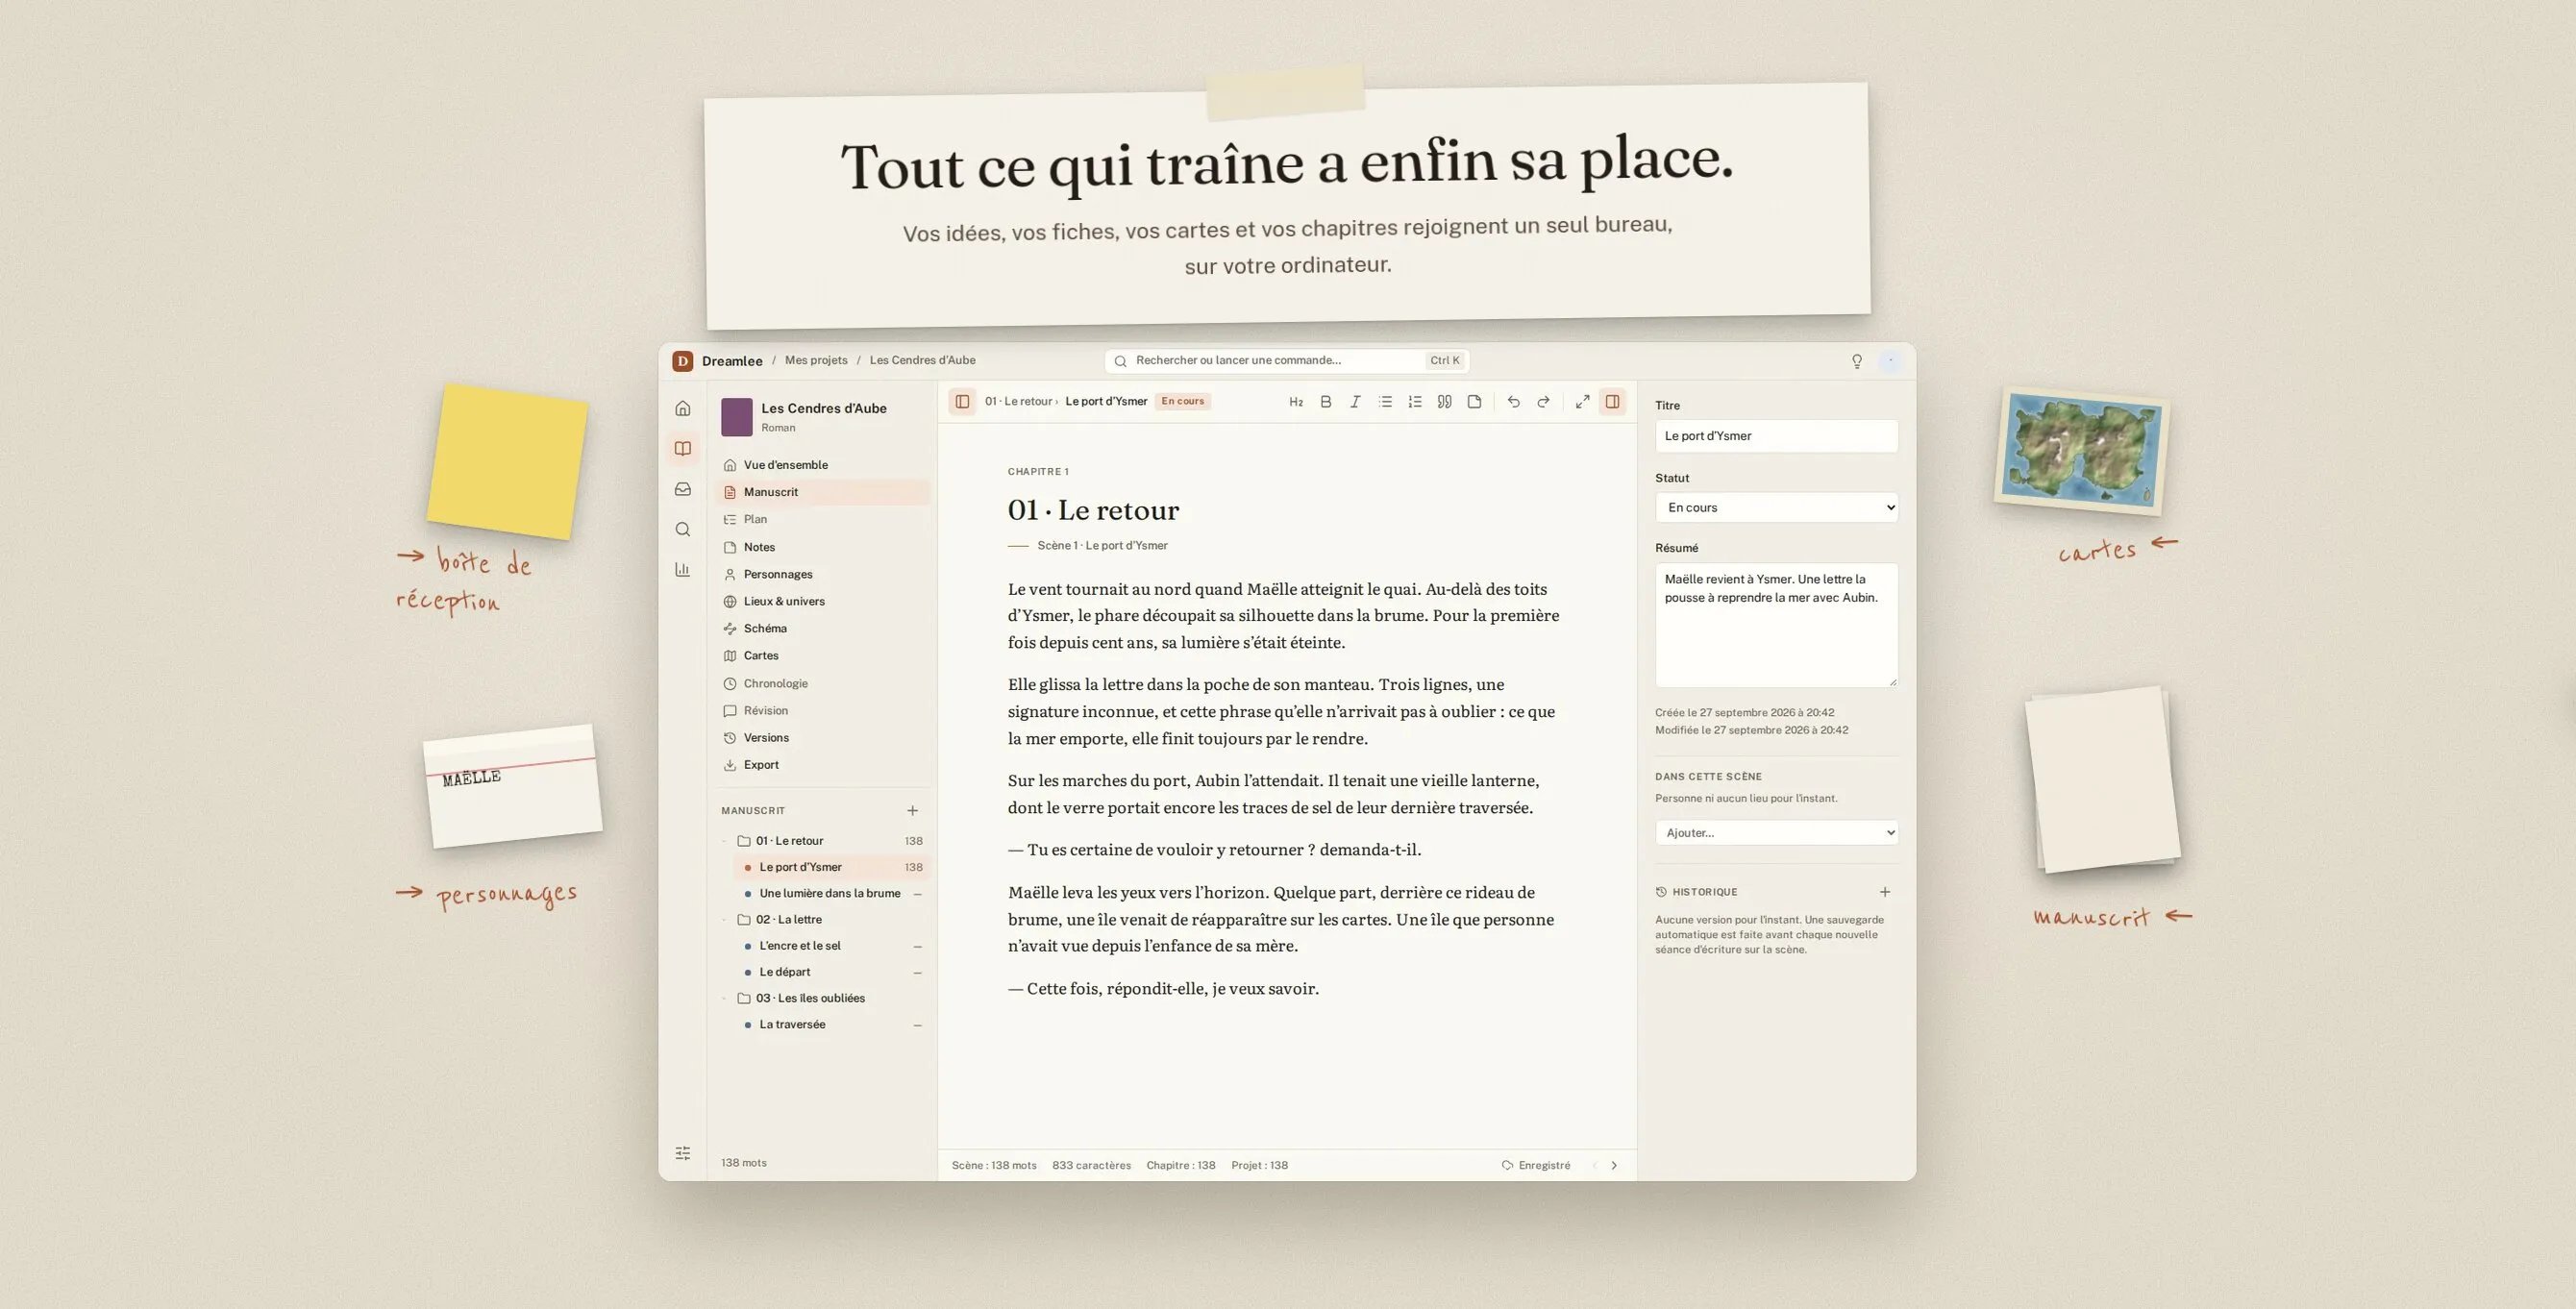
Task: Open the Chronologie section
Action: pyautogui.click(x=824, y=683)
